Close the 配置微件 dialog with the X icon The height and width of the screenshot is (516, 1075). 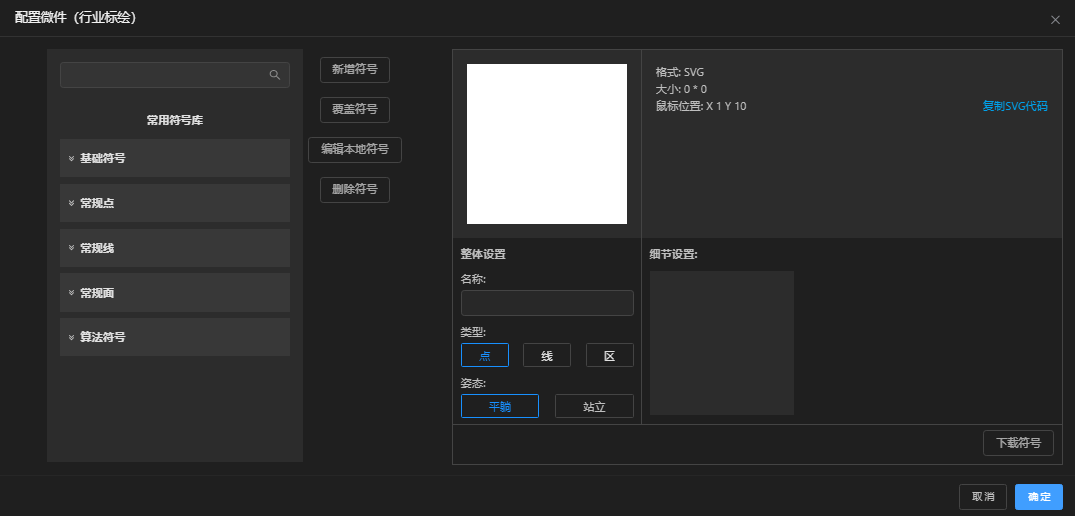(1055, 20)
